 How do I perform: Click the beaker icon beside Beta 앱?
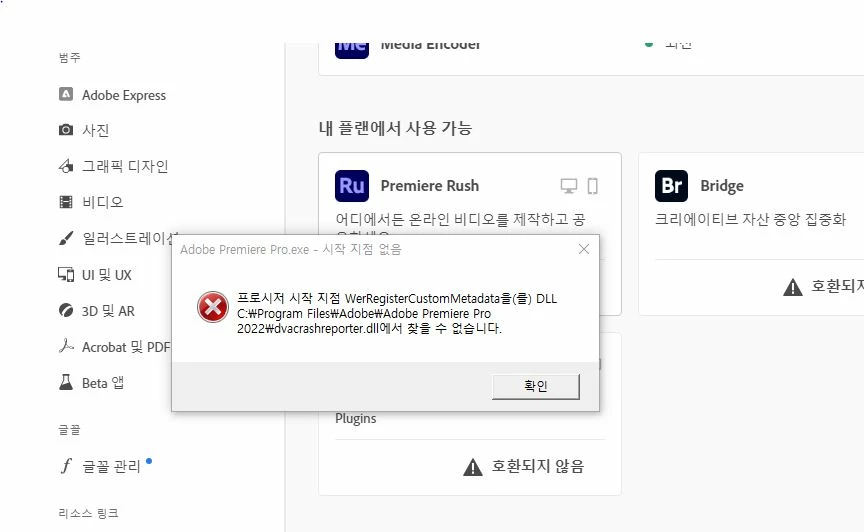(x=66, y=382)
